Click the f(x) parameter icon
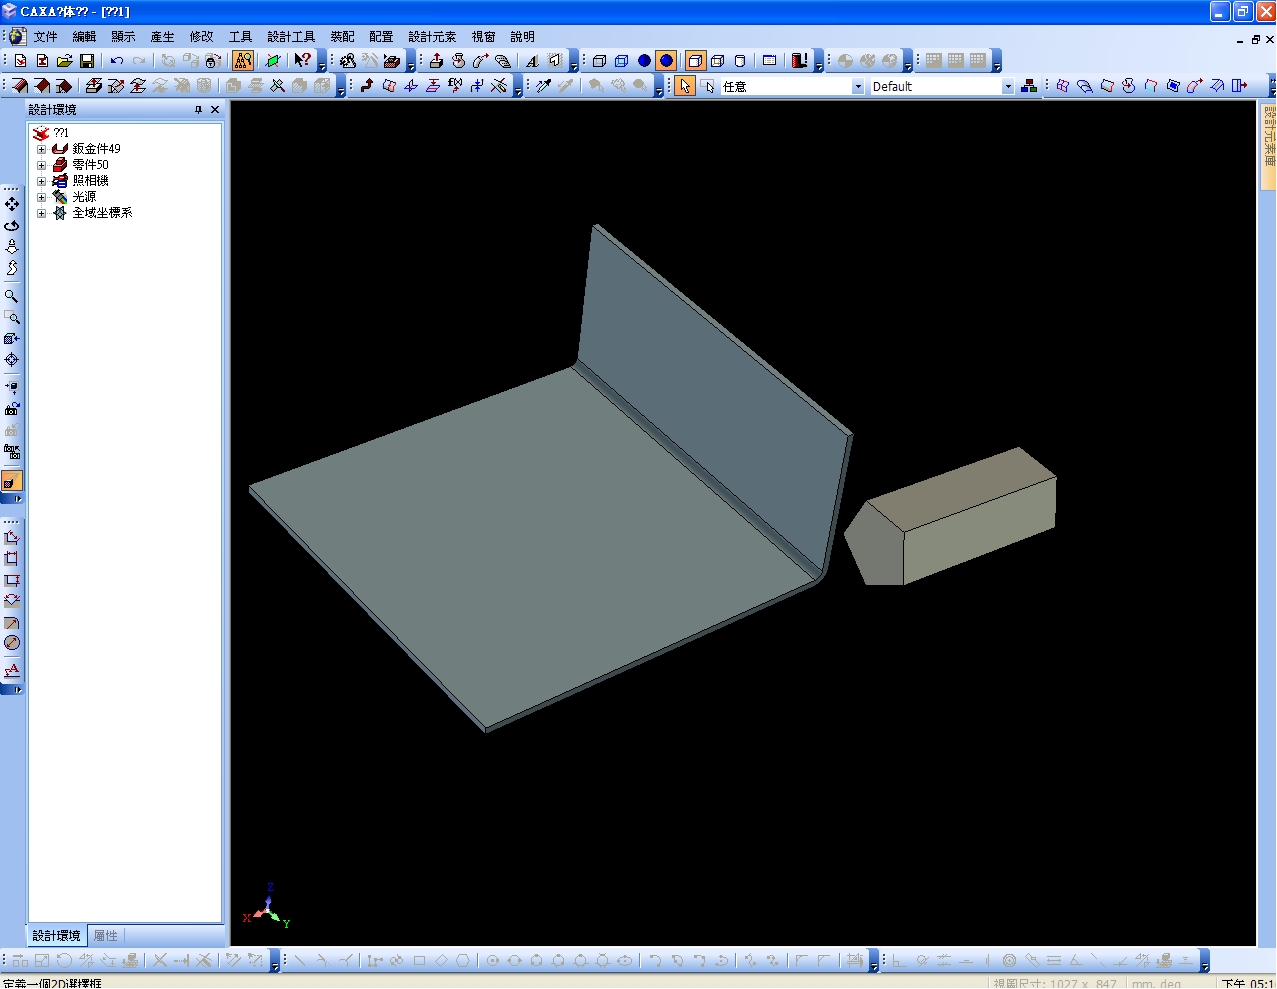Screen dimensions: 1277x989 [x=455, y=86]
